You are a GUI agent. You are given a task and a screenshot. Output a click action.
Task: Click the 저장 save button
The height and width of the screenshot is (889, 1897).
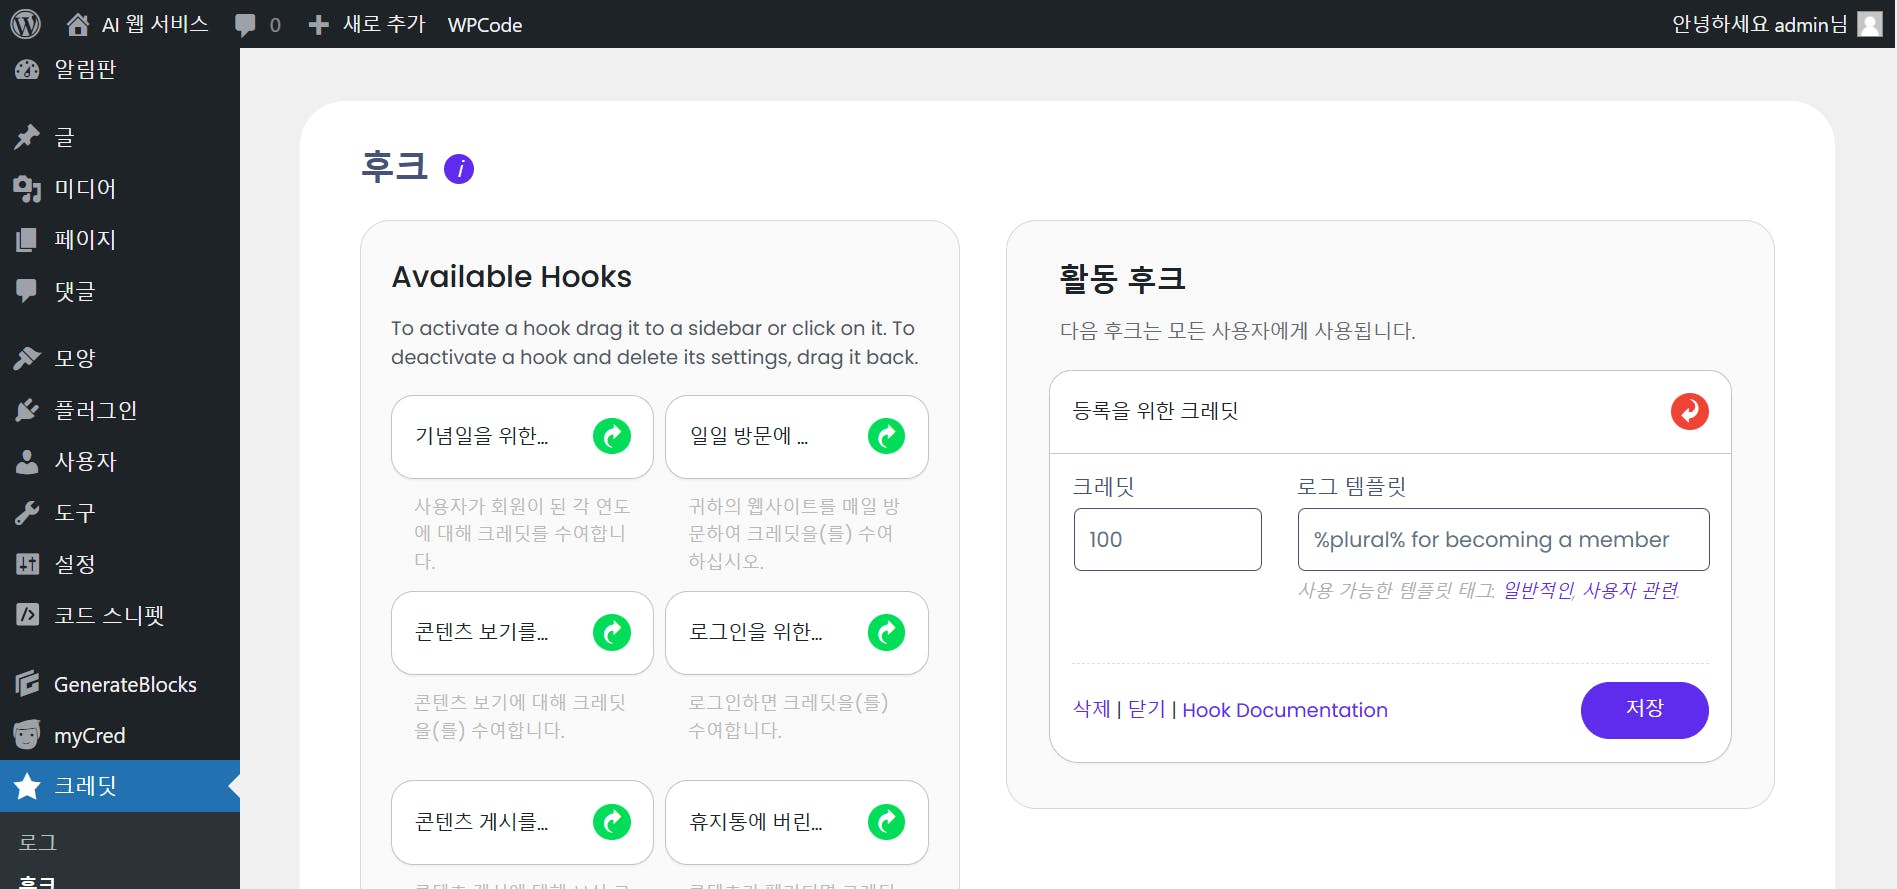click(x=1645, y=710)
